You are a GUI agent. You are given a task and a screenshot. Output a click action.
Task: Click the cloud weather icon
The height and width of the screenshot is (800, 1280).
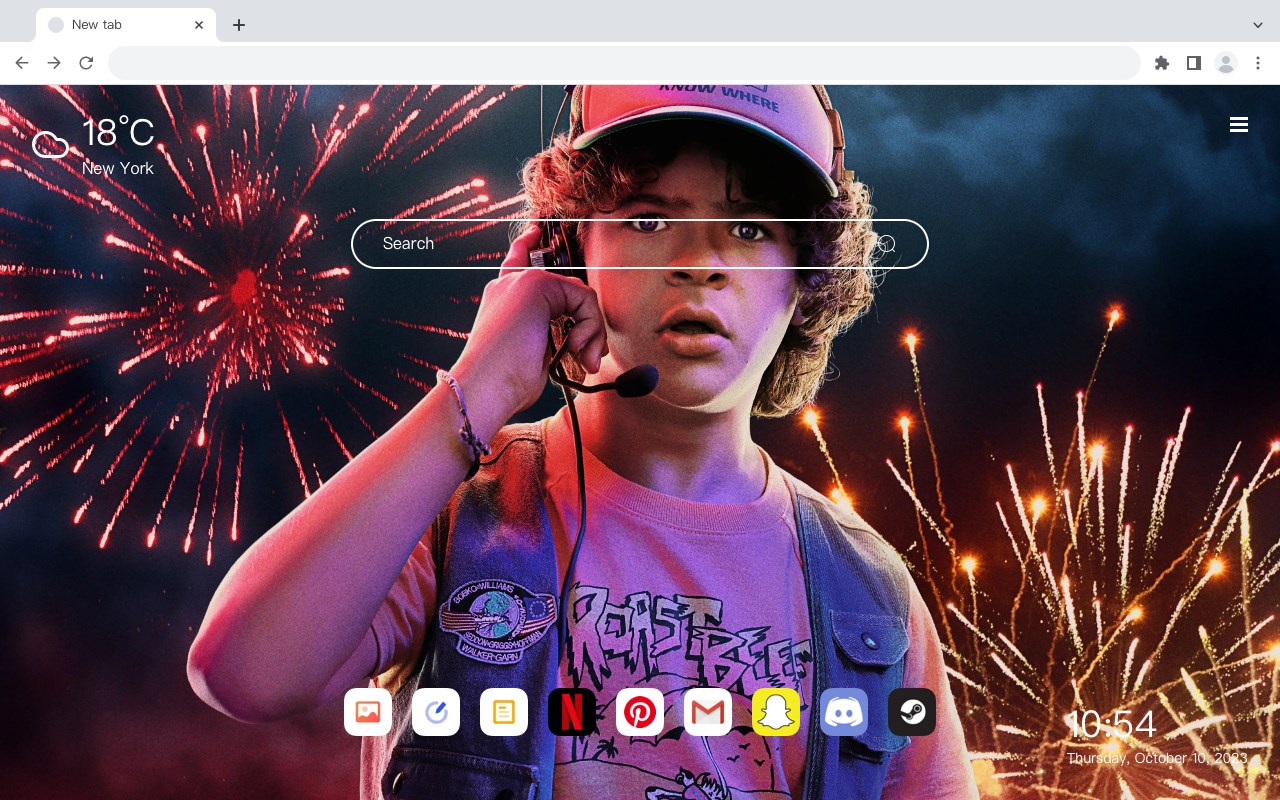pos(50,146)
